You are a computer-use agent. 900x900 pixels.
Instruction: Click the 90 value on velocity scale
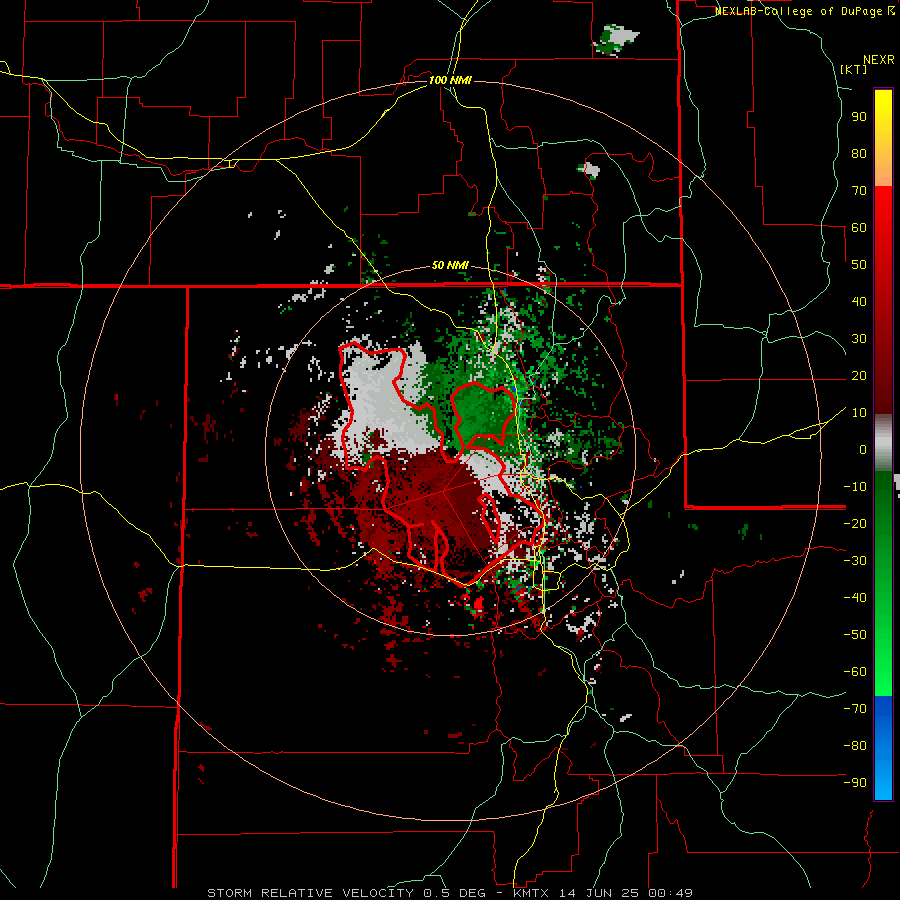coord(859,117)
